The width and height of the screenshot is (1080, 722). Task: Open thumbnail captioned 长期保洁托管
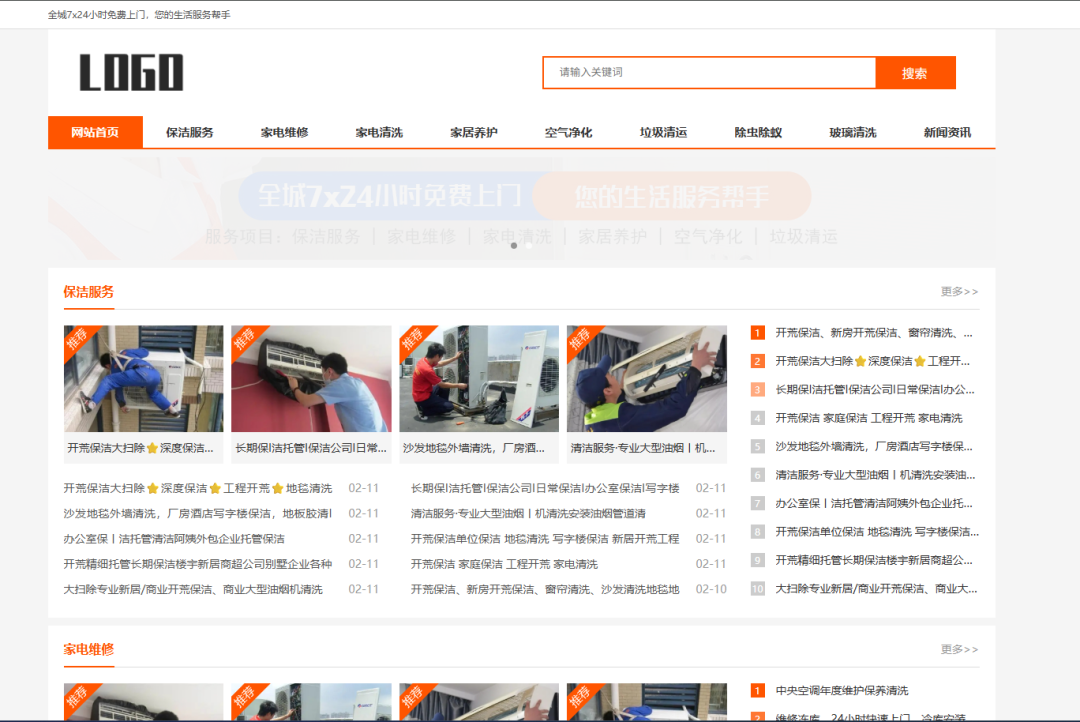point(311,379)
